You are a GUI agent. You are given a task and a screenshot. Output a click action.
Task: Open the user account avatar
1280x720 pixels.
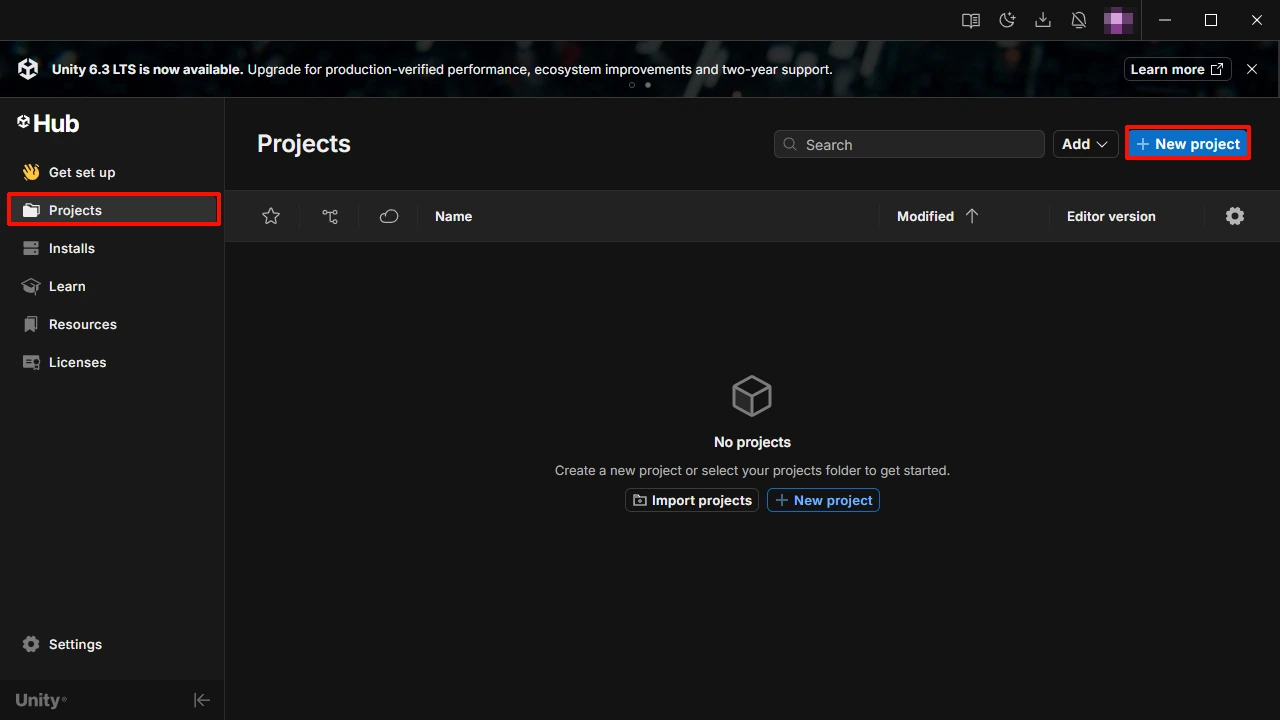pos(1118,20)
